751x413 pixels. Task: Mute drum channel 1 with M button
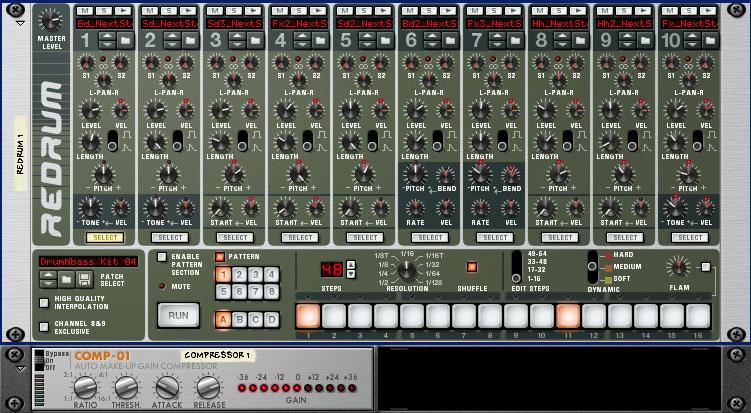(85, 11)
